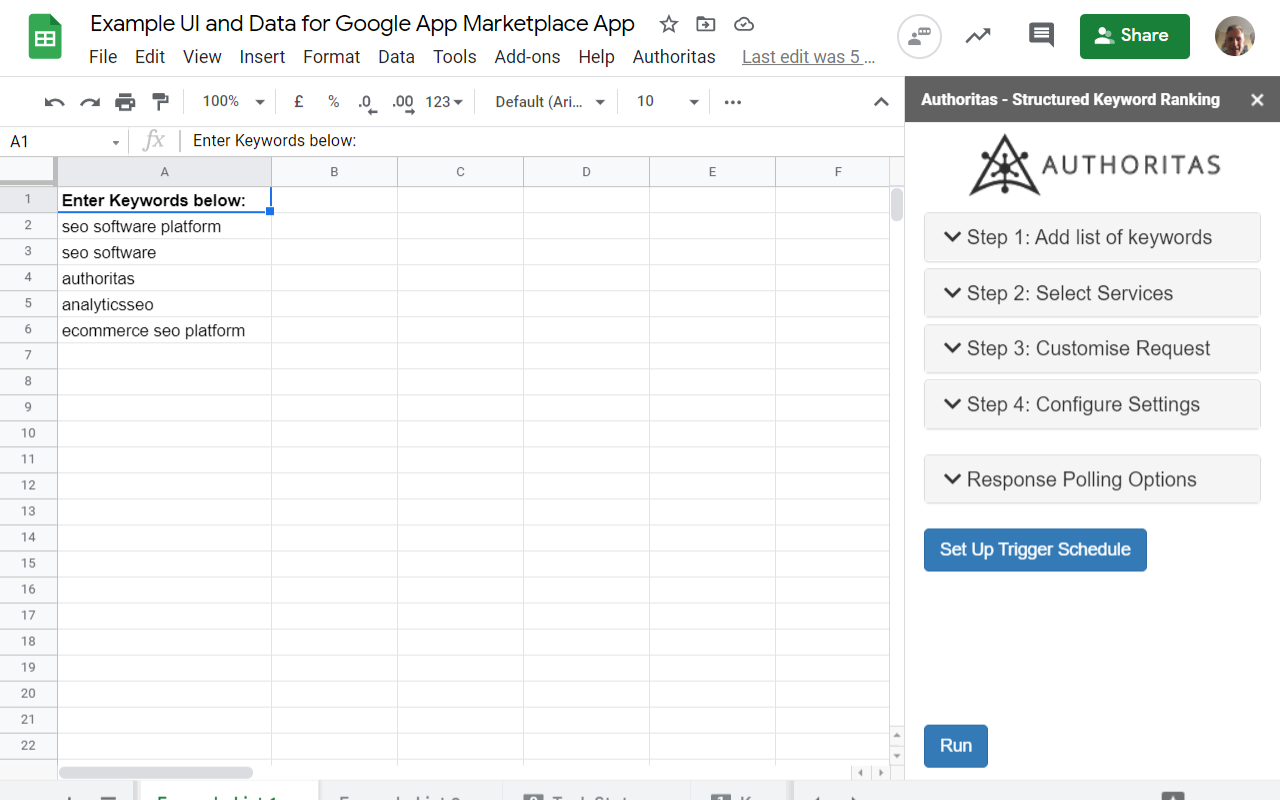Screen dimensions: 1280x800
Task: Open the Help menu
Action: tap(596, 57)
